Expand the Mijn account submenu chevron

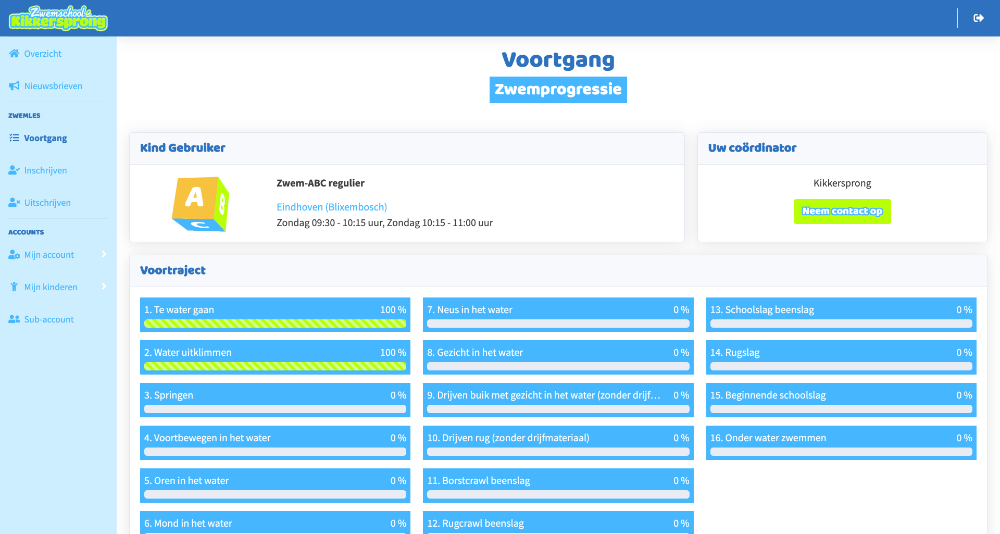pyautogui.click(x=104, y=255)
